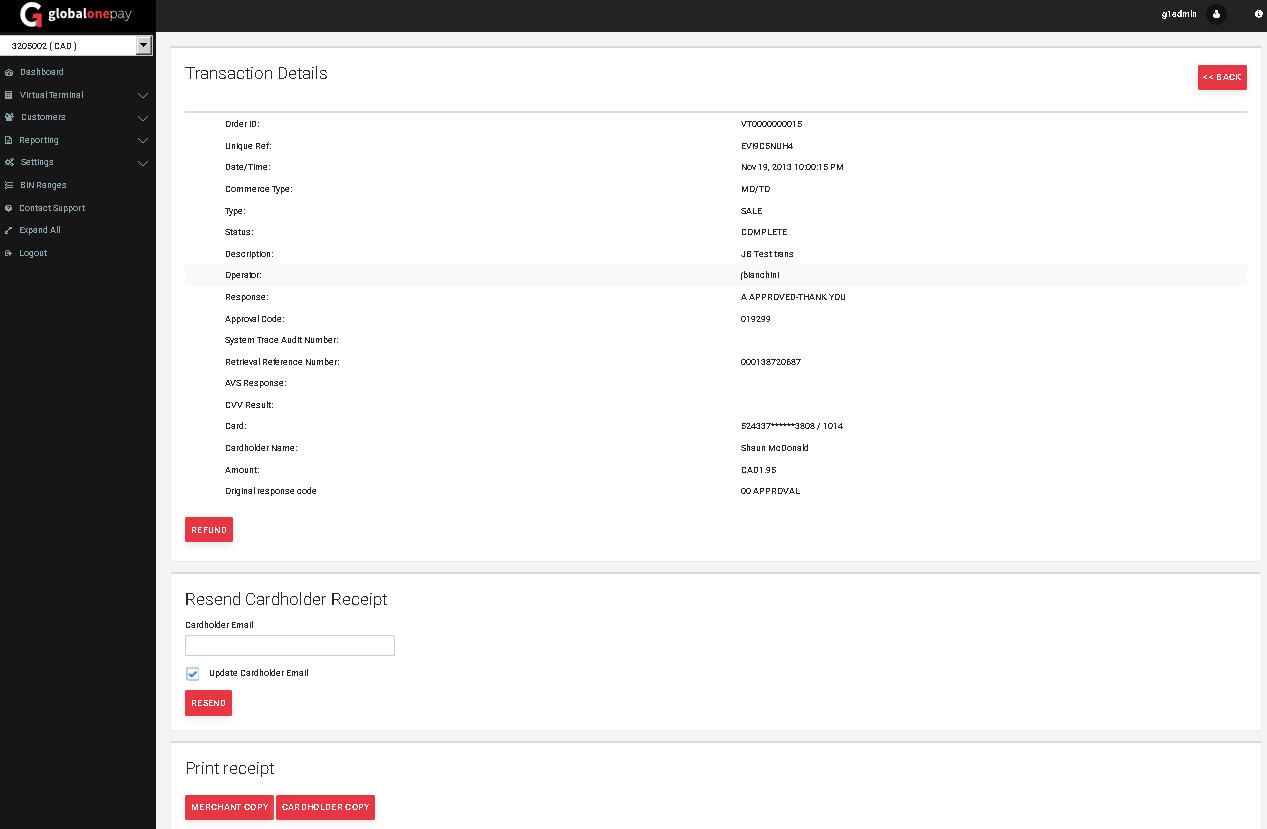1267x829 pixels.
Task: Uncheck Update Cardholder Email checkbox
Action: tap(192, 674)
